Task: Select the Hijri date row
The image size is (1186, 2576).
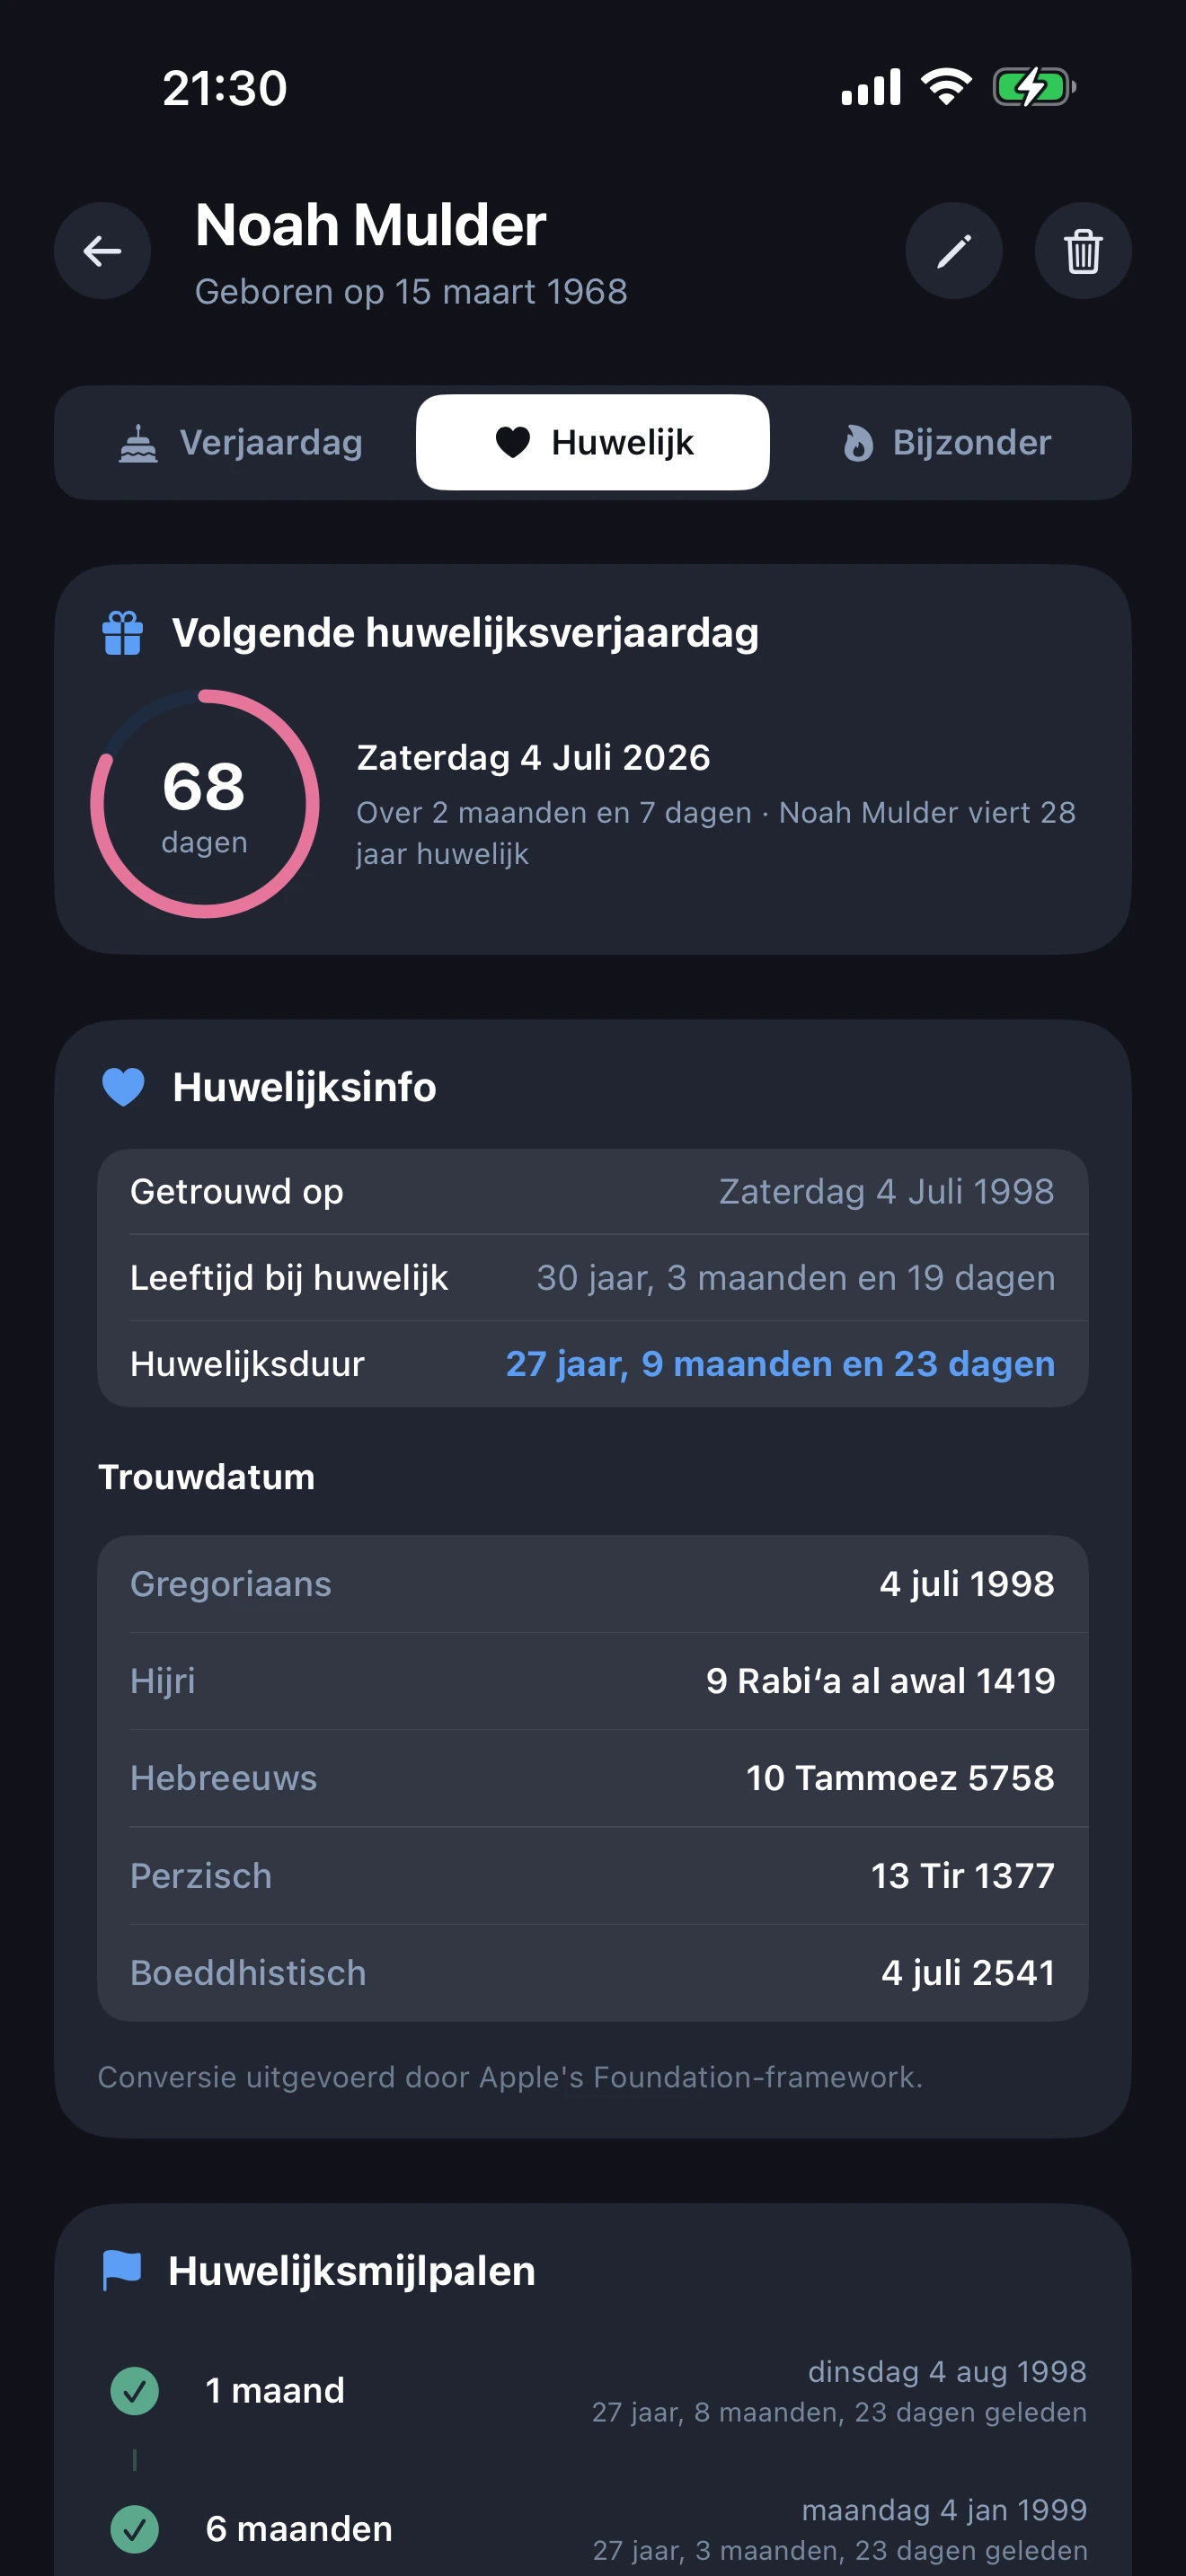Action: (x=592, y=1681)
